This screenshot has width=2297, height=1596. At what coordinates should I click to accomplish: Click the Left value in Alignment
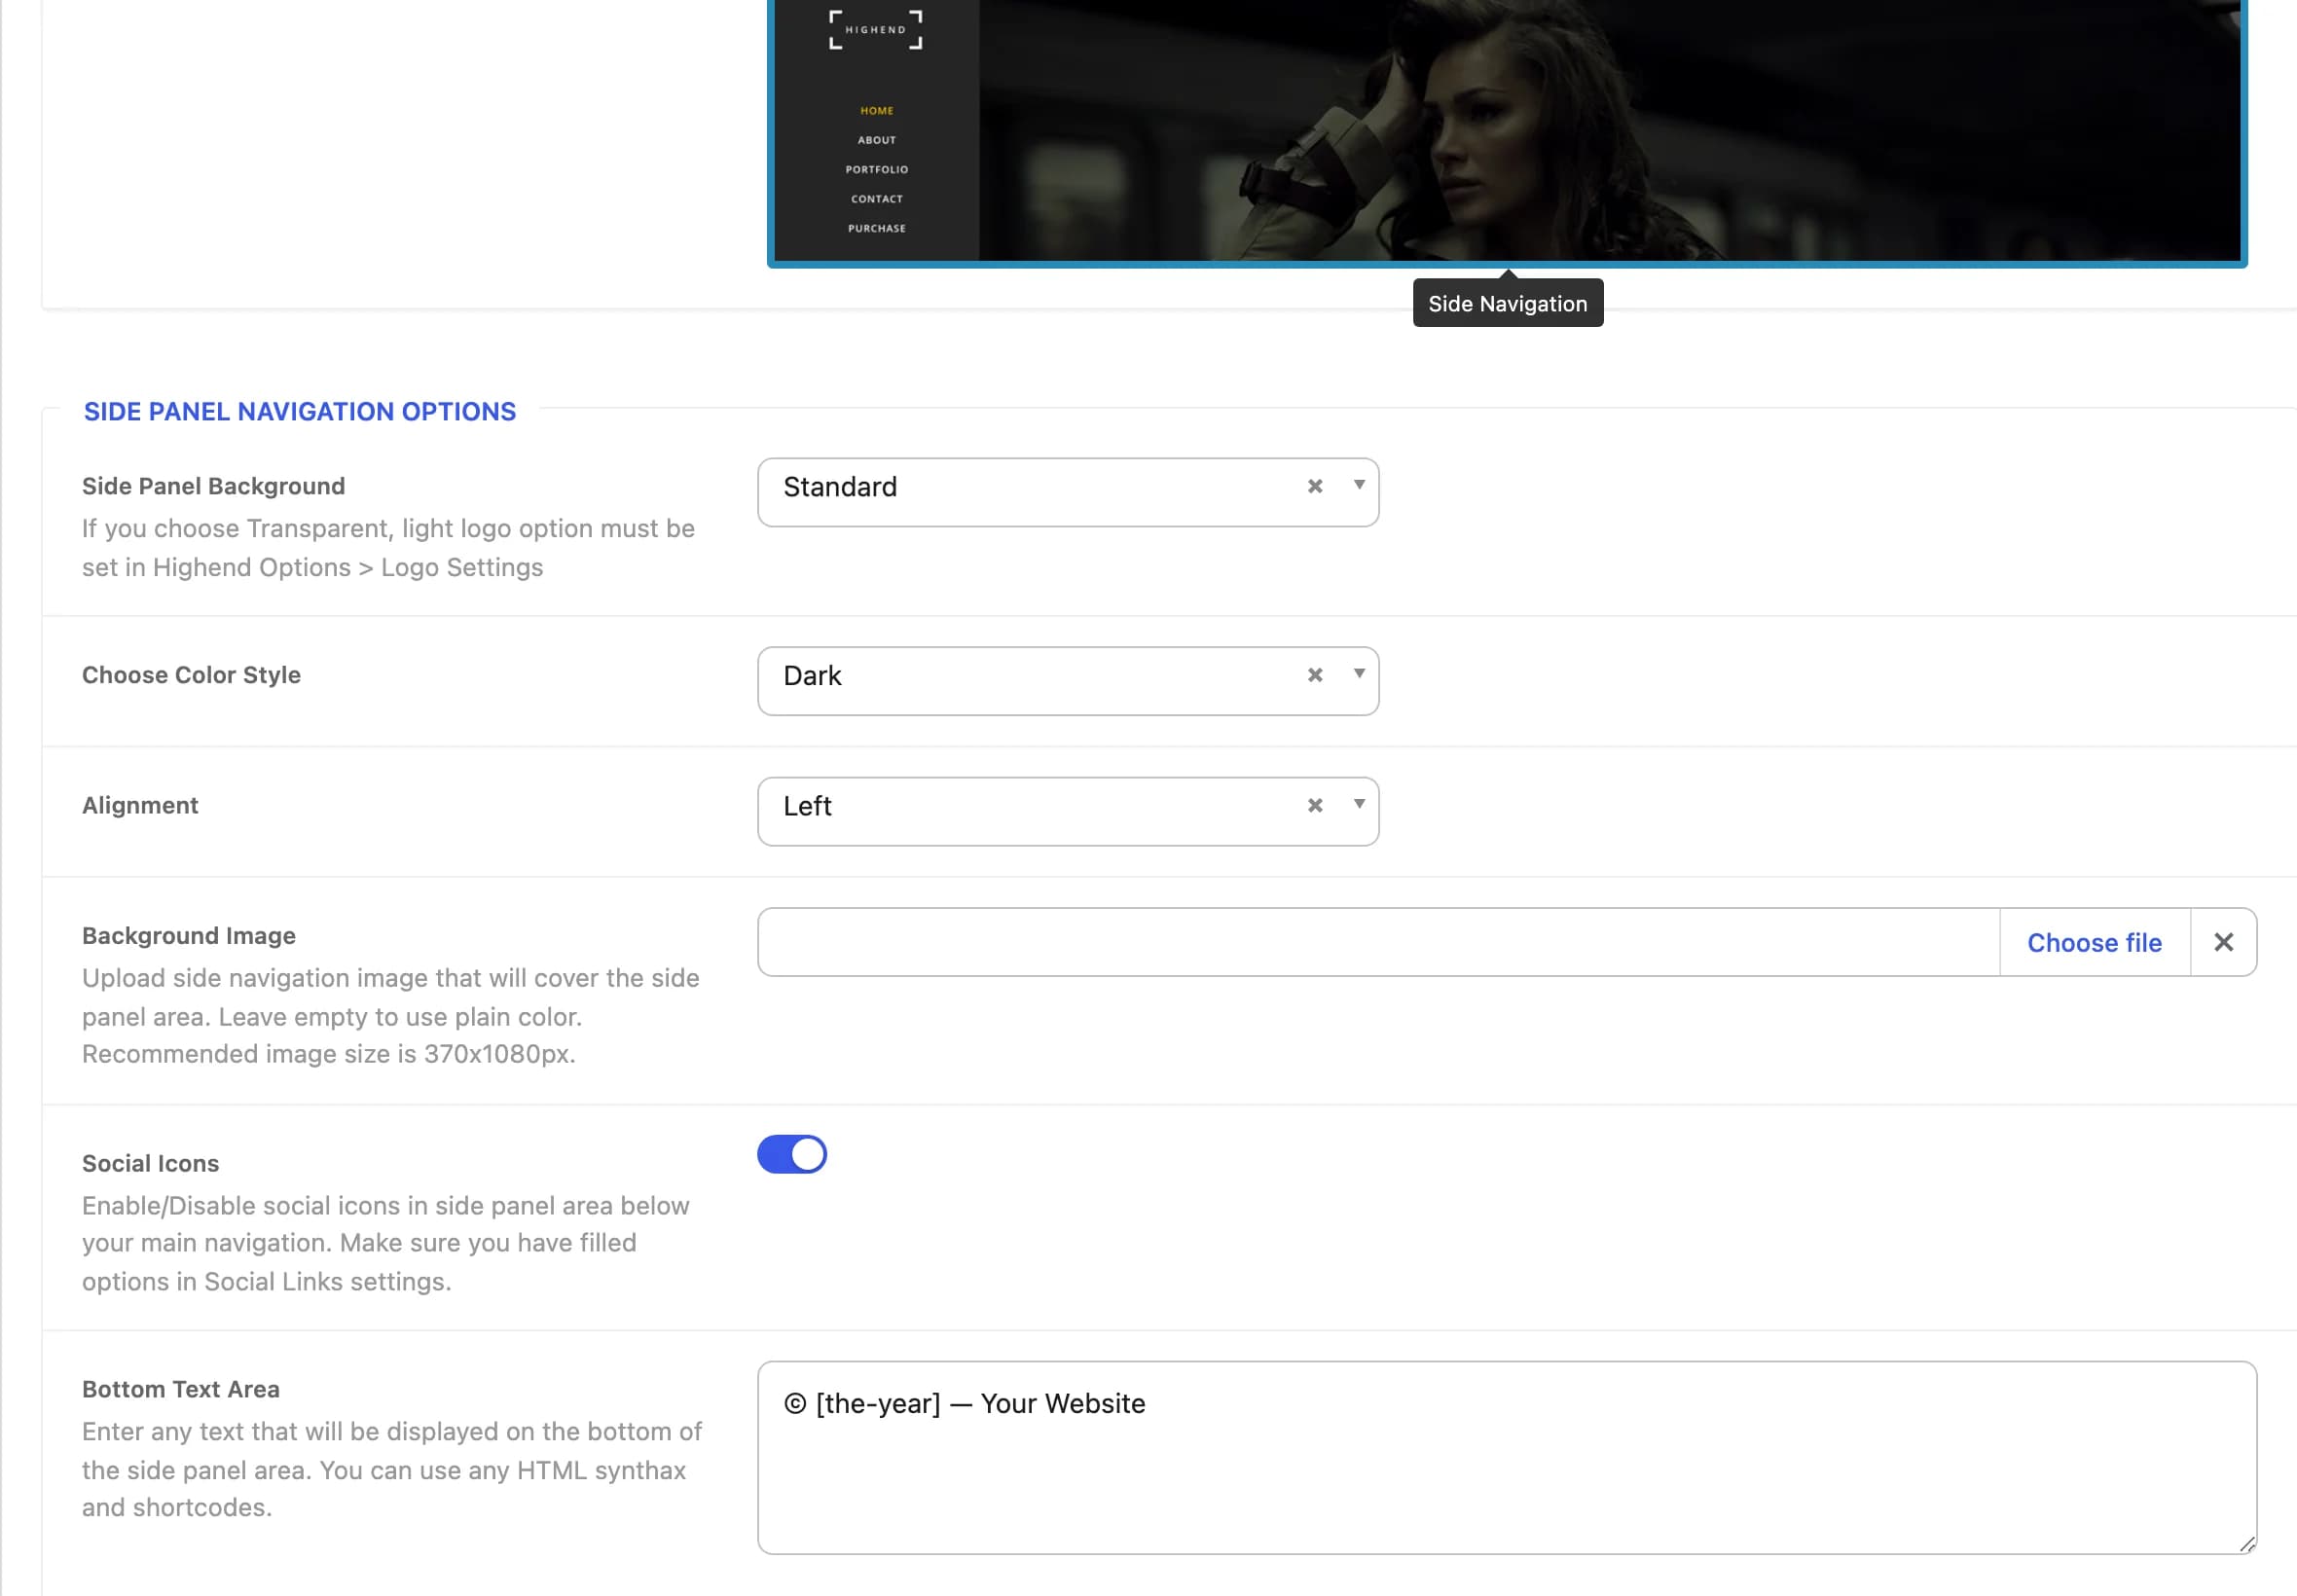click(x=807, y=806)
